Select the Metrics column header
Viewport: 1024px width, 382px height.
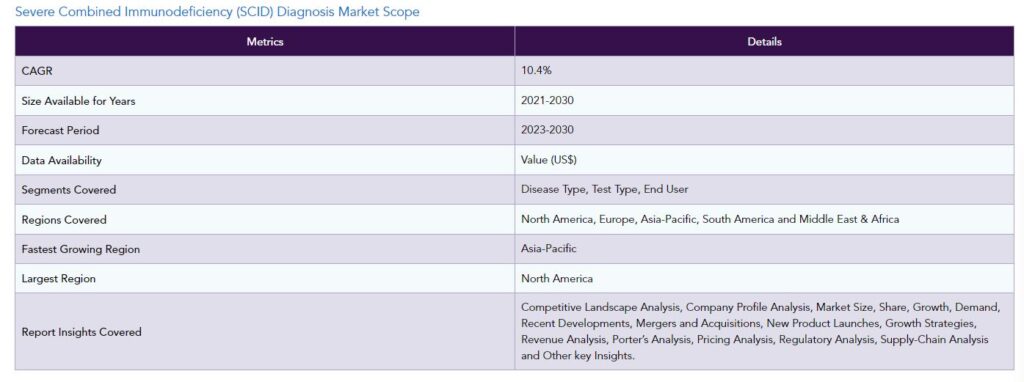[x=264, y=41]
